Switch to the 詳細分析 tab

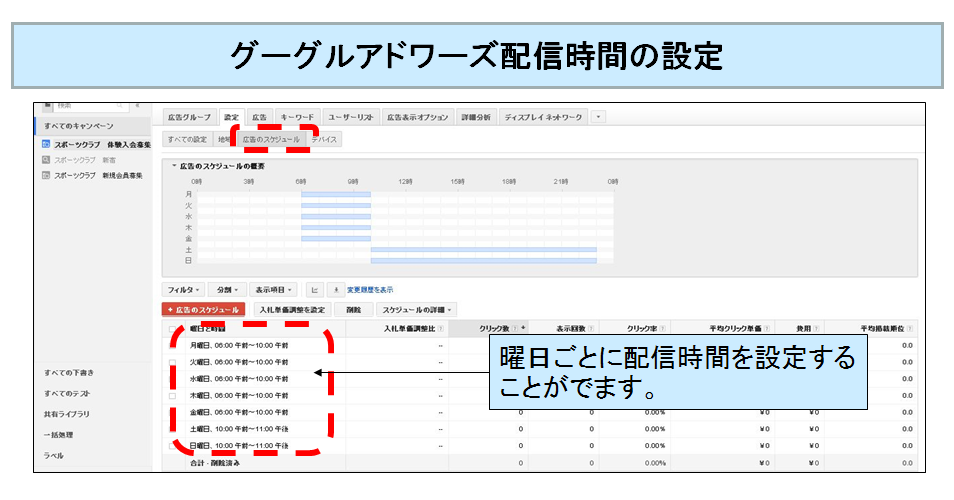pos(476,117)
